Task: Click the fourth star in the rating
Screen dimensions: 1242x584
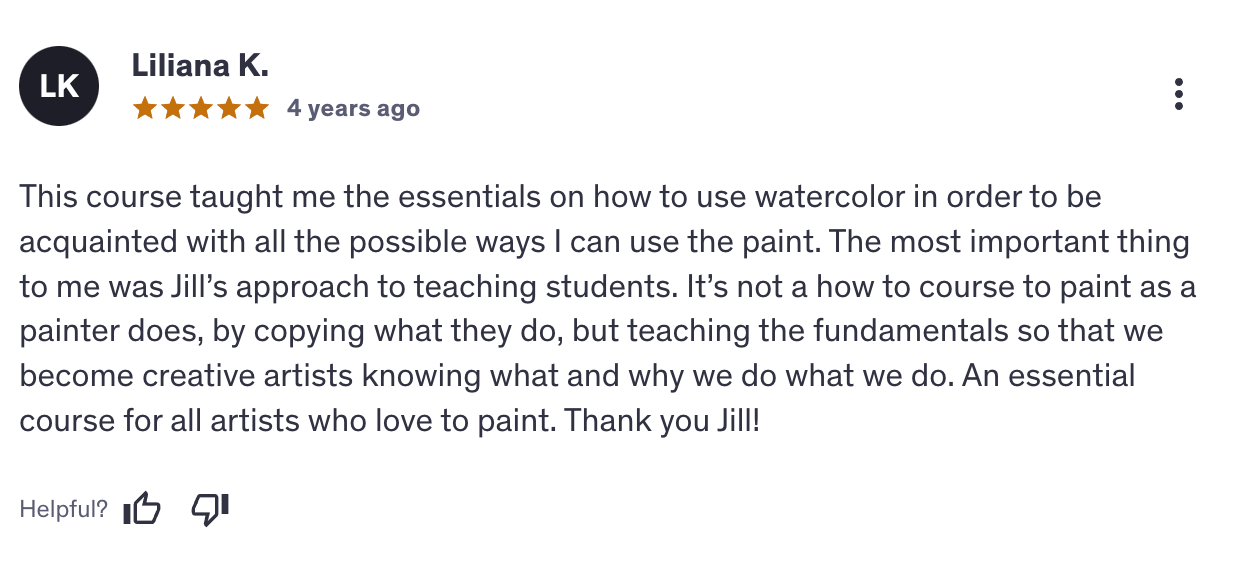Action: (229, 108)
